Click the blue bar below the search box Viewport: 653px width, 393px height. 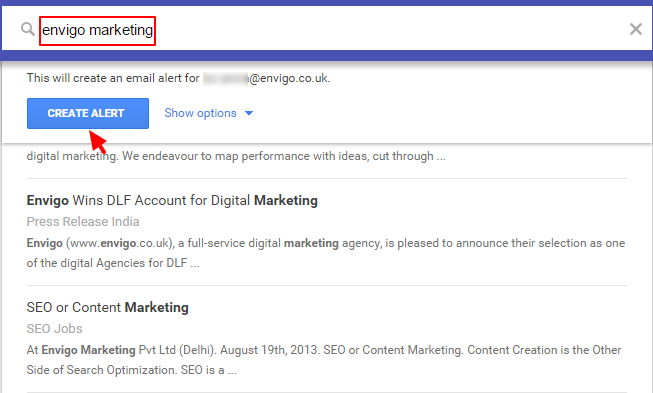pos(326,56)
